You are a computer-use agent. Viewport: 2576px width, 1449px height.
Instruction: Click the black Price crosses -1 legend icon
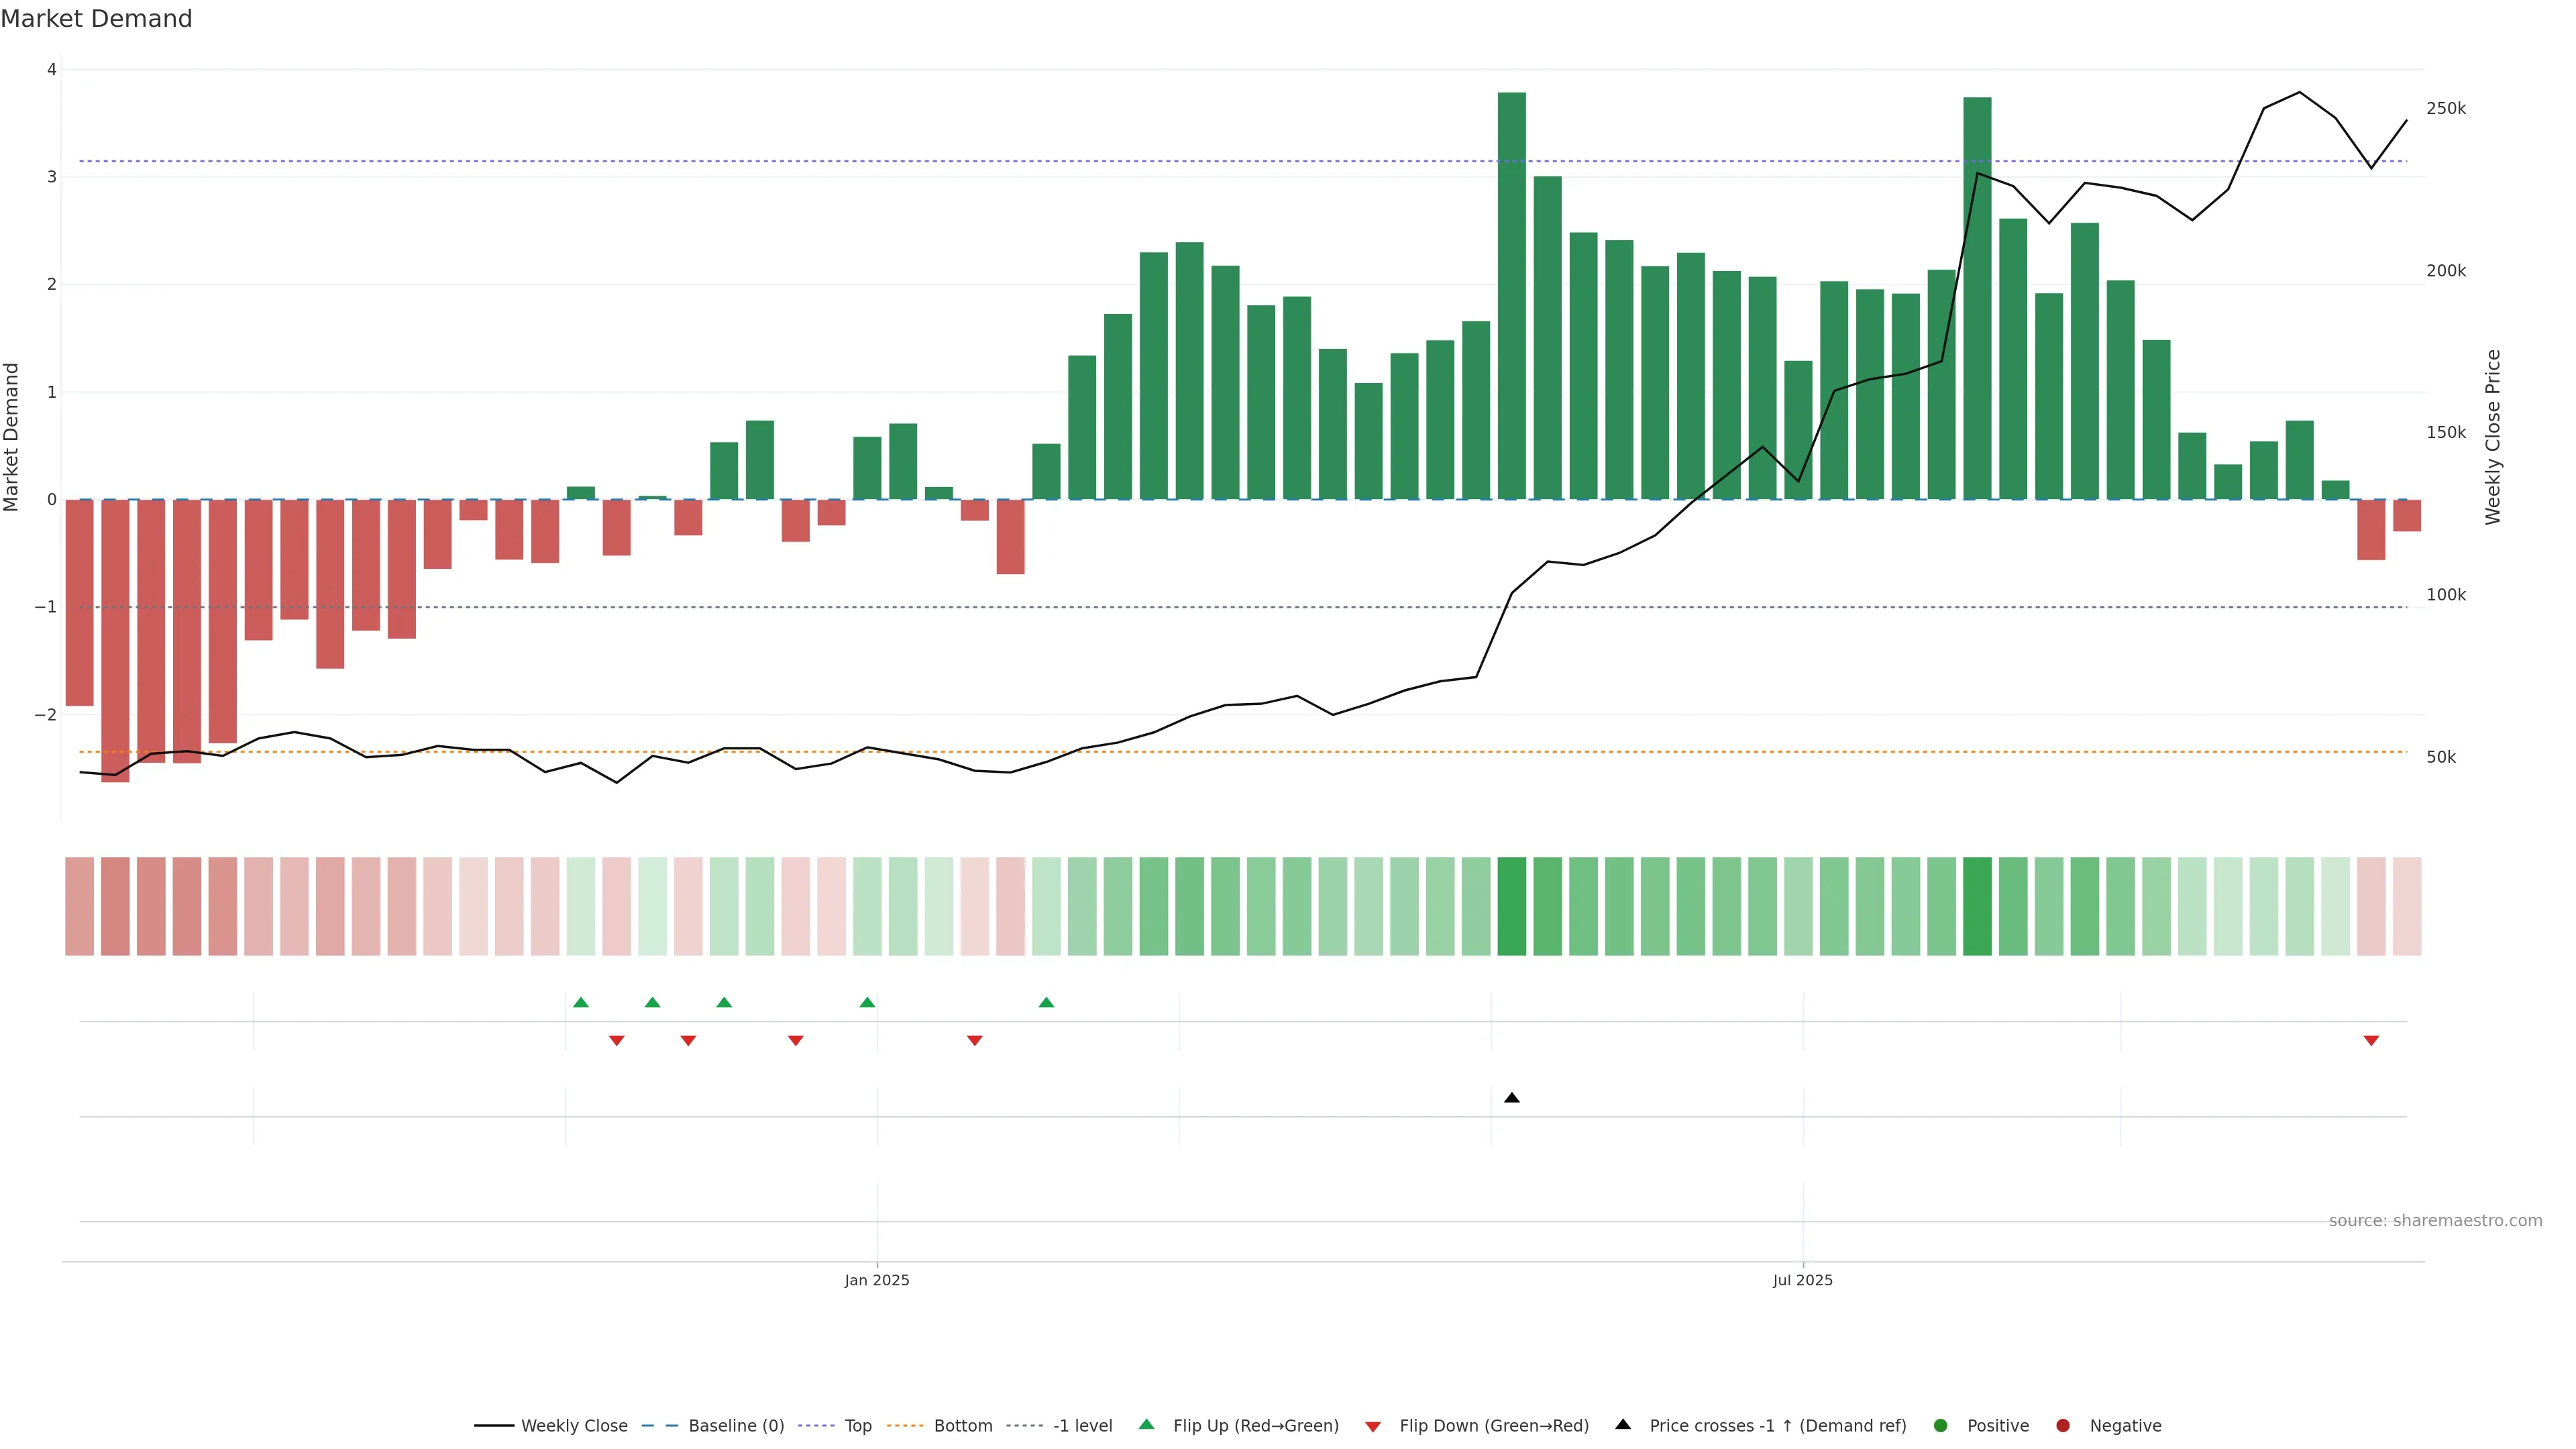(x=1623, y=1424)
